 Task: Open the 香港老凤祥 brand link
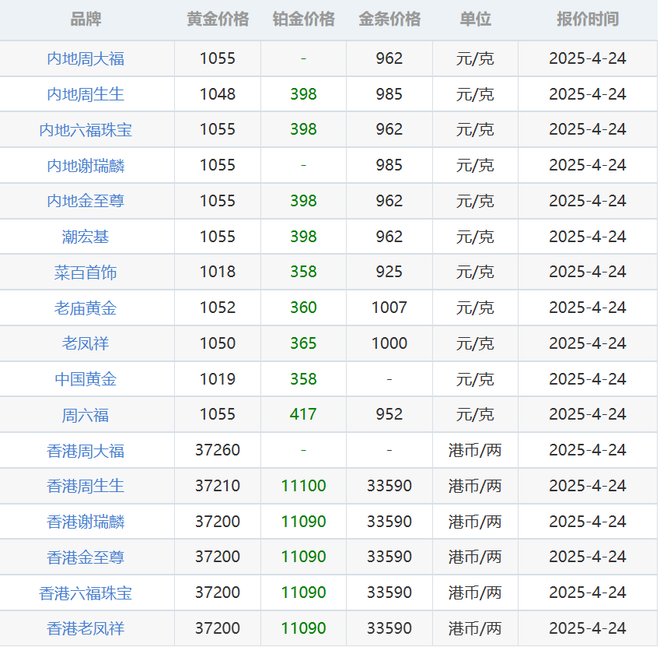tap(85, 628)
